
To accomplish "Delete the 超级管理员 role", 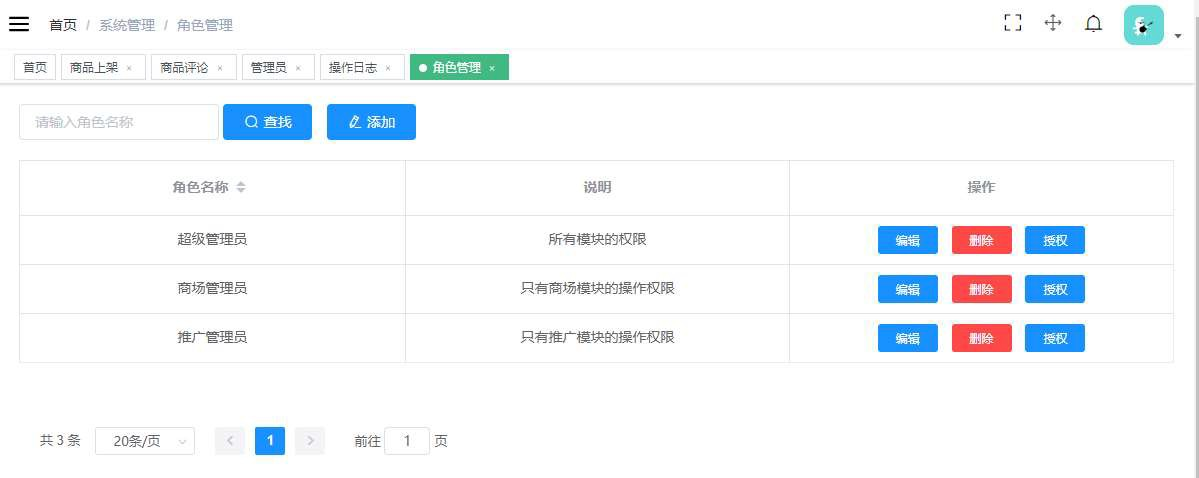I will point(982,240).
